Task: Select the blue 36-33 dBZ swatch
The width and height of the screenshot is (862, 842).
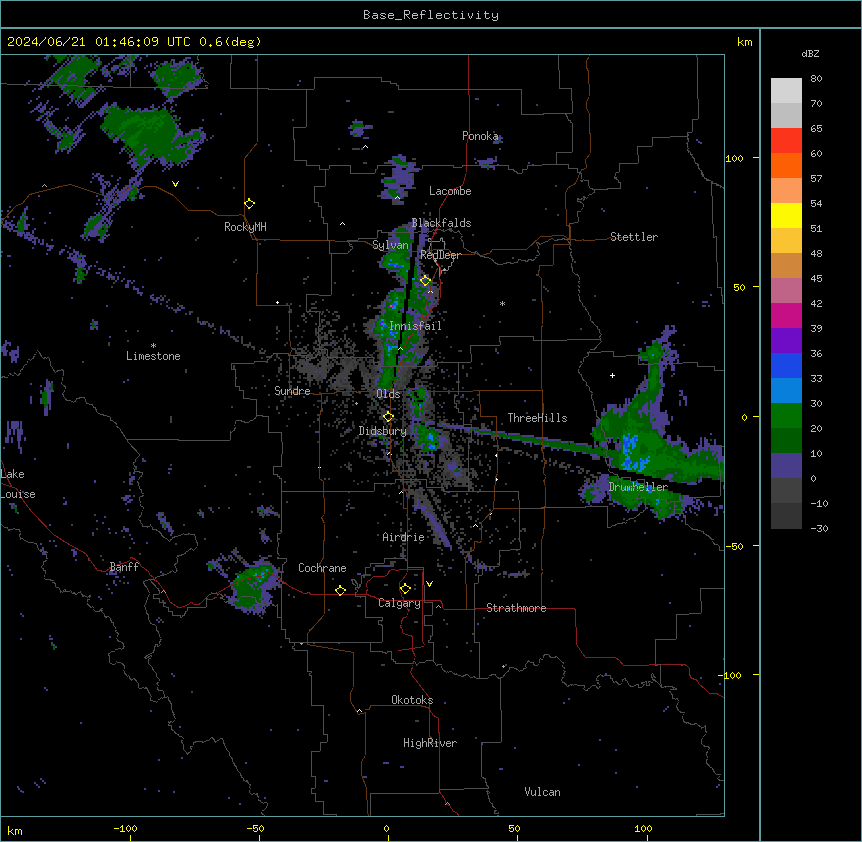Action: tap(786, 365)
